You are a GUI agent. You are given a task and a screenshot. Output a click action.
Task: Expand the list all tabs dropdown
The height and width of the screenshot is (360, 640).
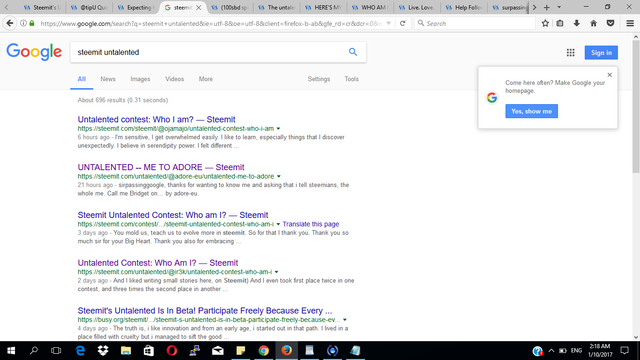(x=559, y=7)
